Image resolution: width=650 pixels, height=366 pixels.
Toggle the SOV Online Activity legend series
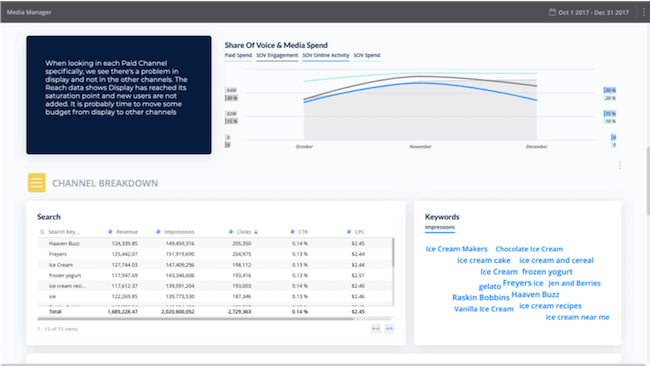(x=326, y=56)
